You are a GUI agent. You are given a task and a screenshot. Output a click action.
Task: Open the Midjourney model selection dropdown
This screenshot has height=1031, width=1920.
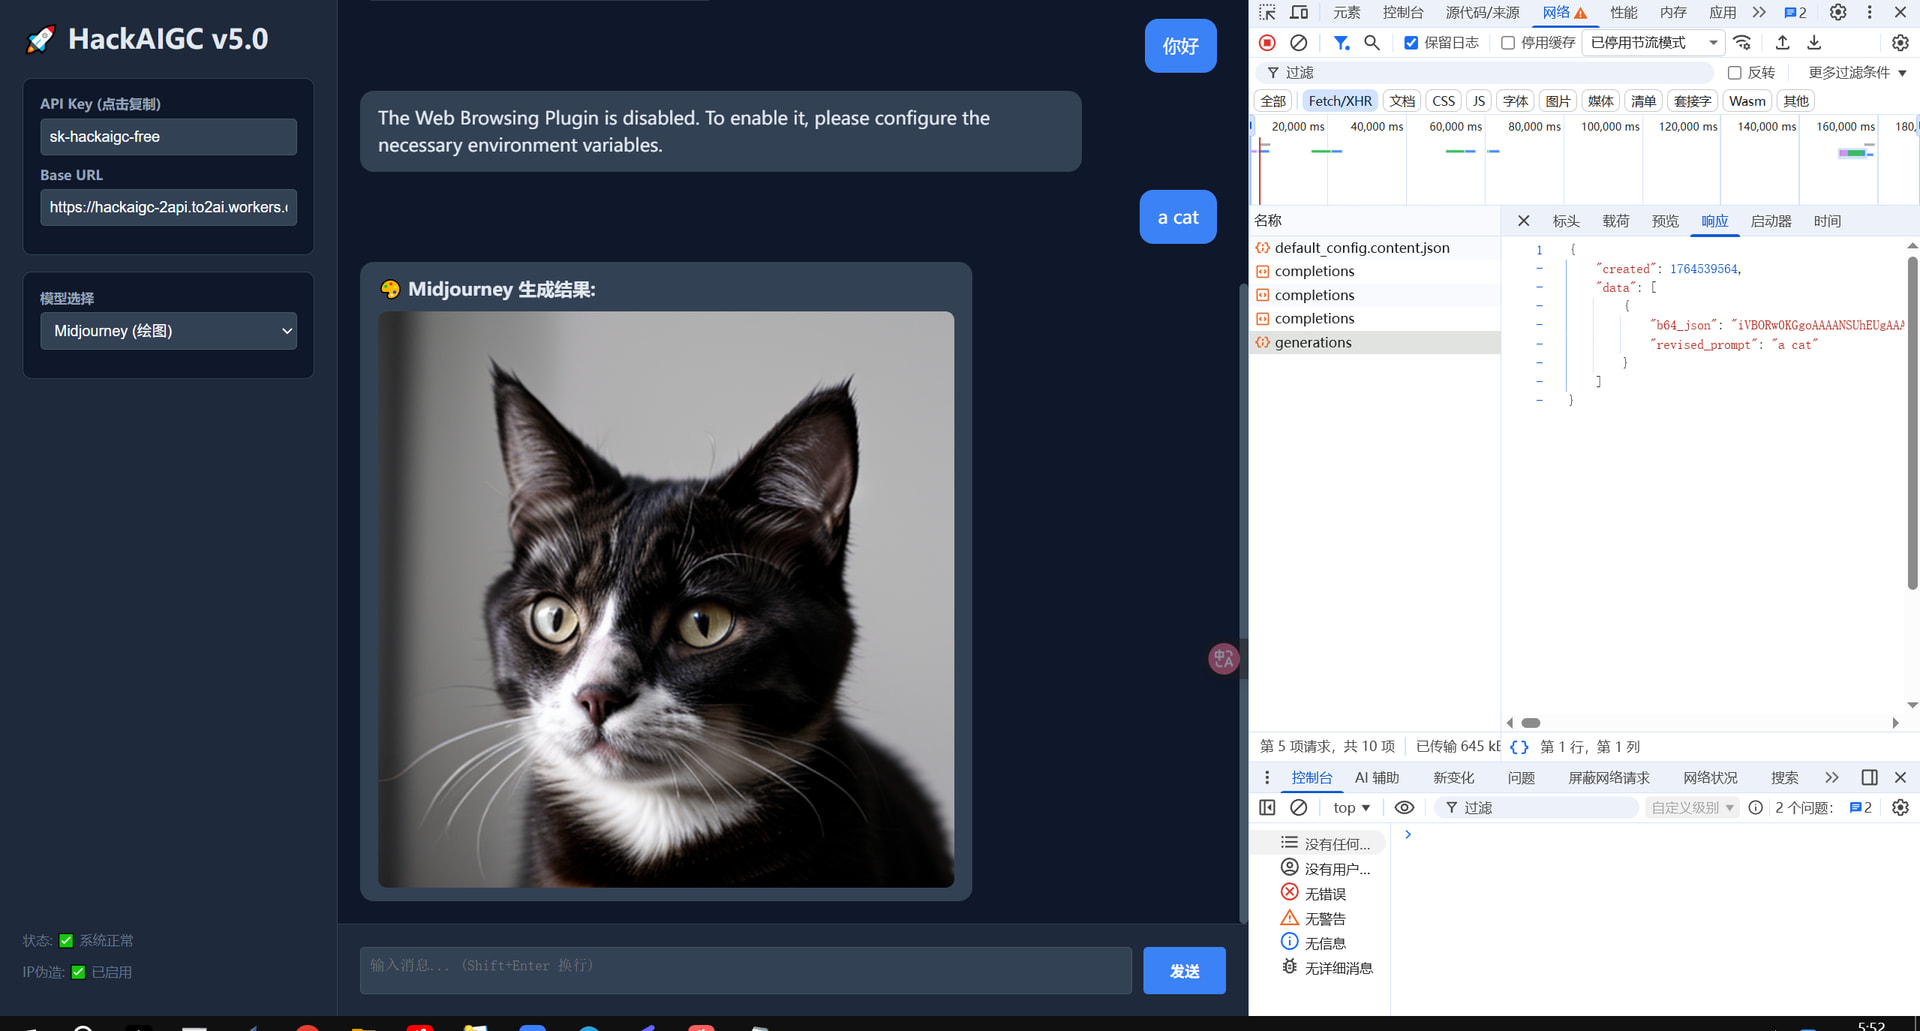point(168,331)
